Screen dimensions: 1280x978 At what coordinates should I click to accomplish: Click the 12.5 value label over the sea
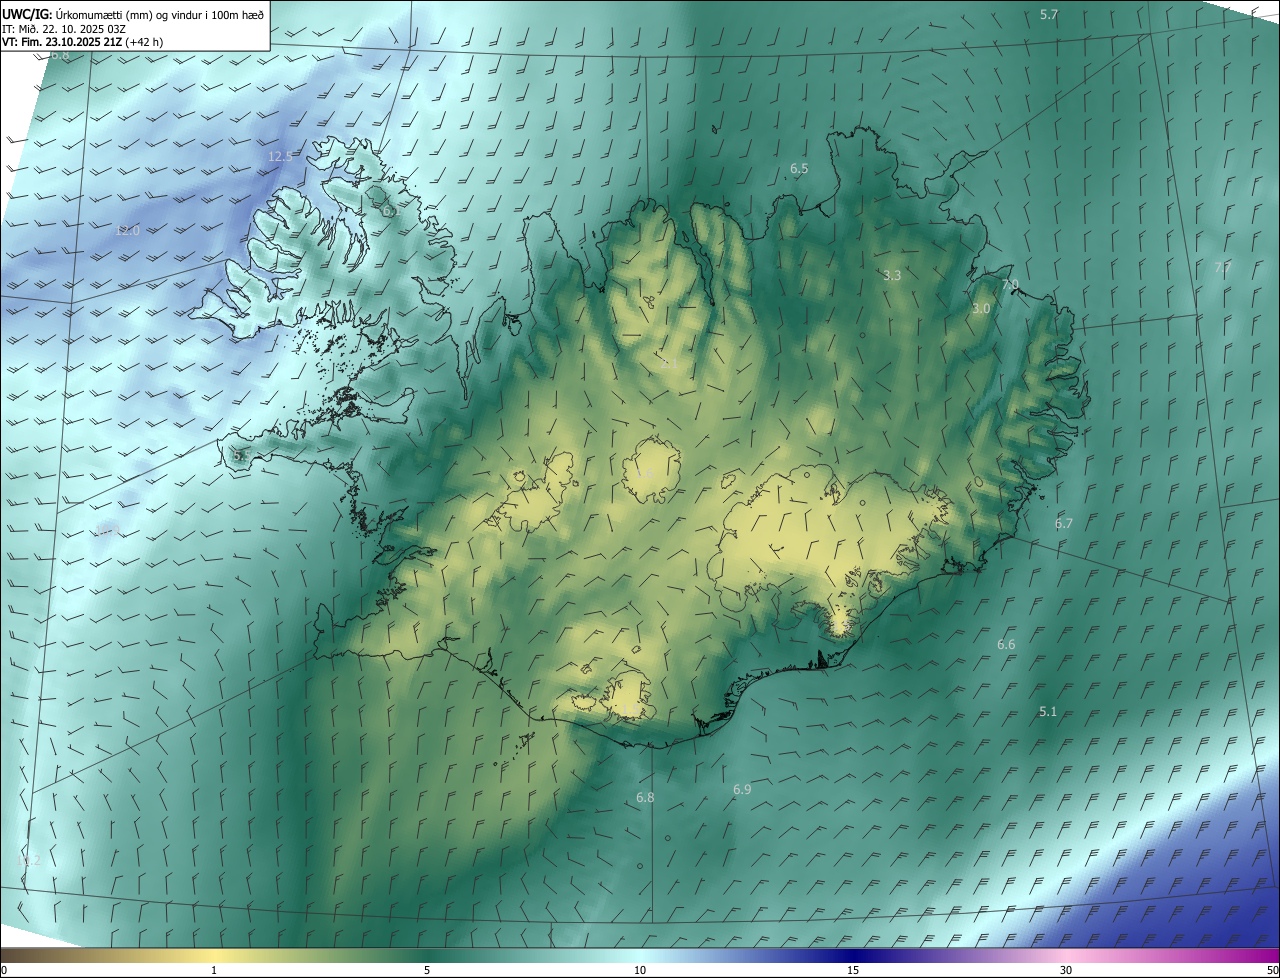click(280, 156)
